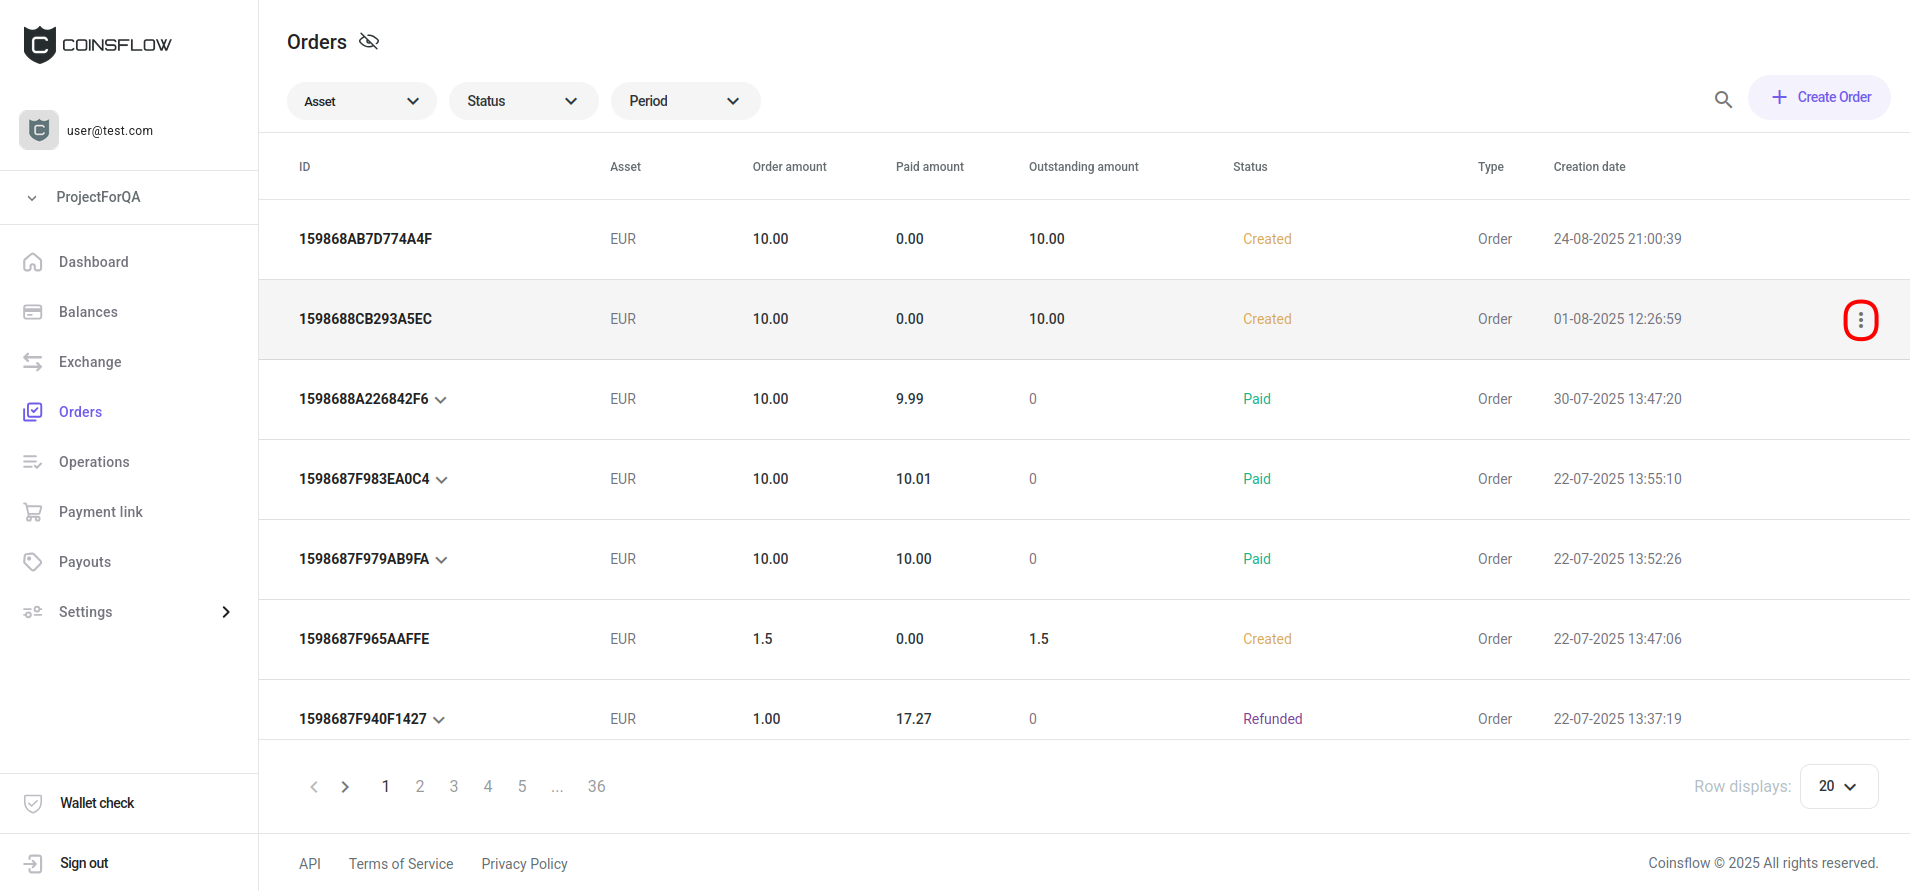The image size is (1910, 891).
Task: Open three-dot menu for order 1598688CB293A5EC
Action: point(1860,320)
